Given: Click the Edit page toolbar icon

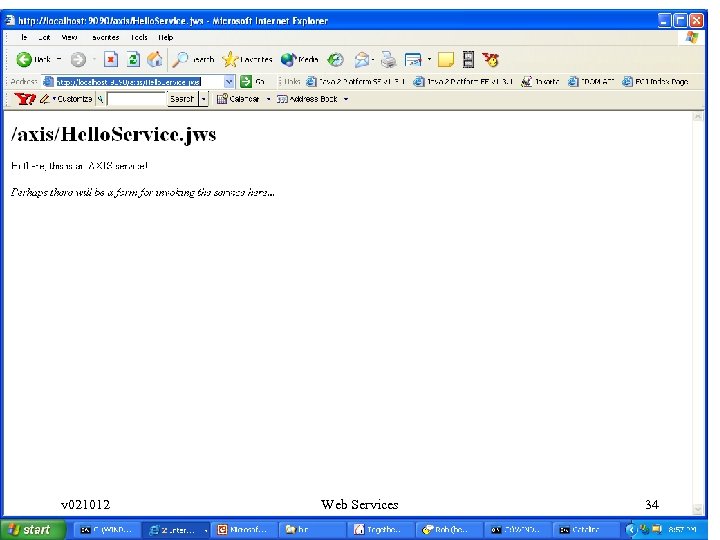Looking at the screenshot, I should (413, 59).
